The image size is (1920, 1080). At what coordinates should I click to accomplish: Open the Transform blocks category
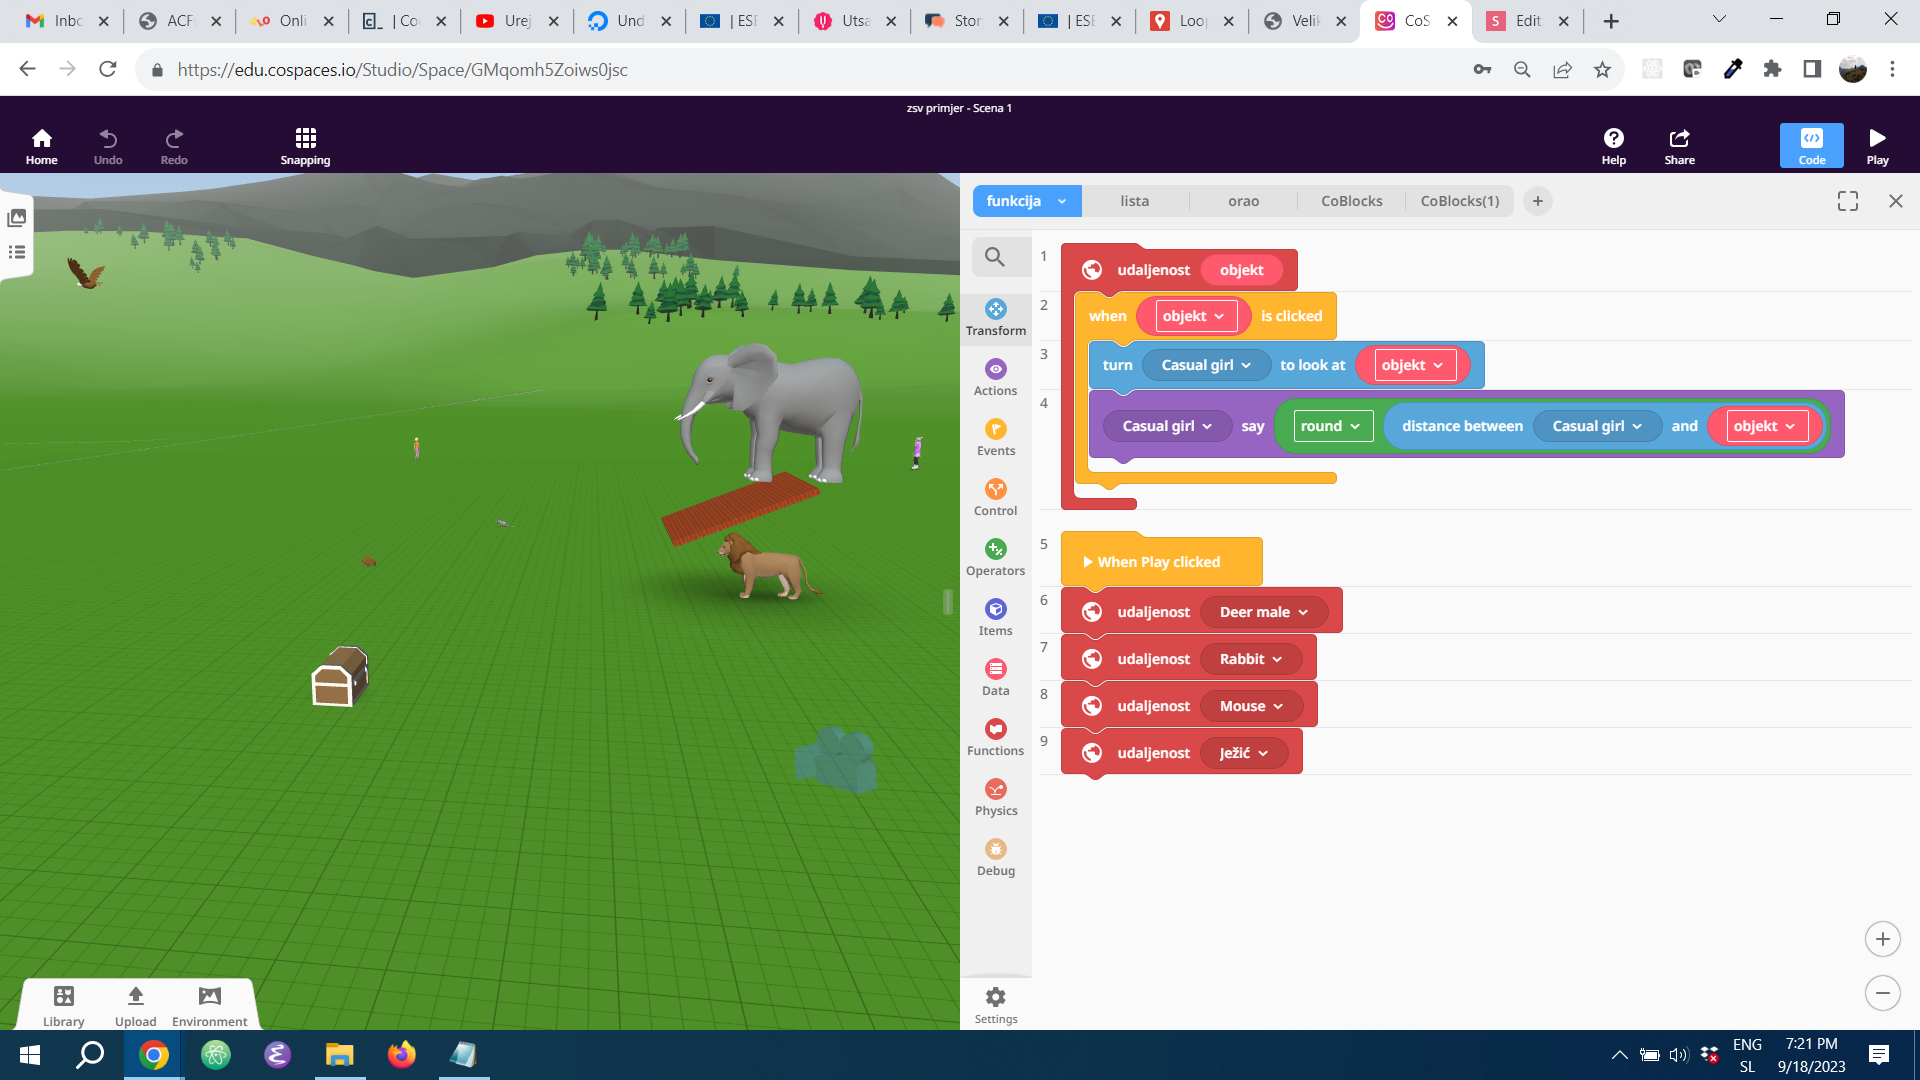[995, 317]
